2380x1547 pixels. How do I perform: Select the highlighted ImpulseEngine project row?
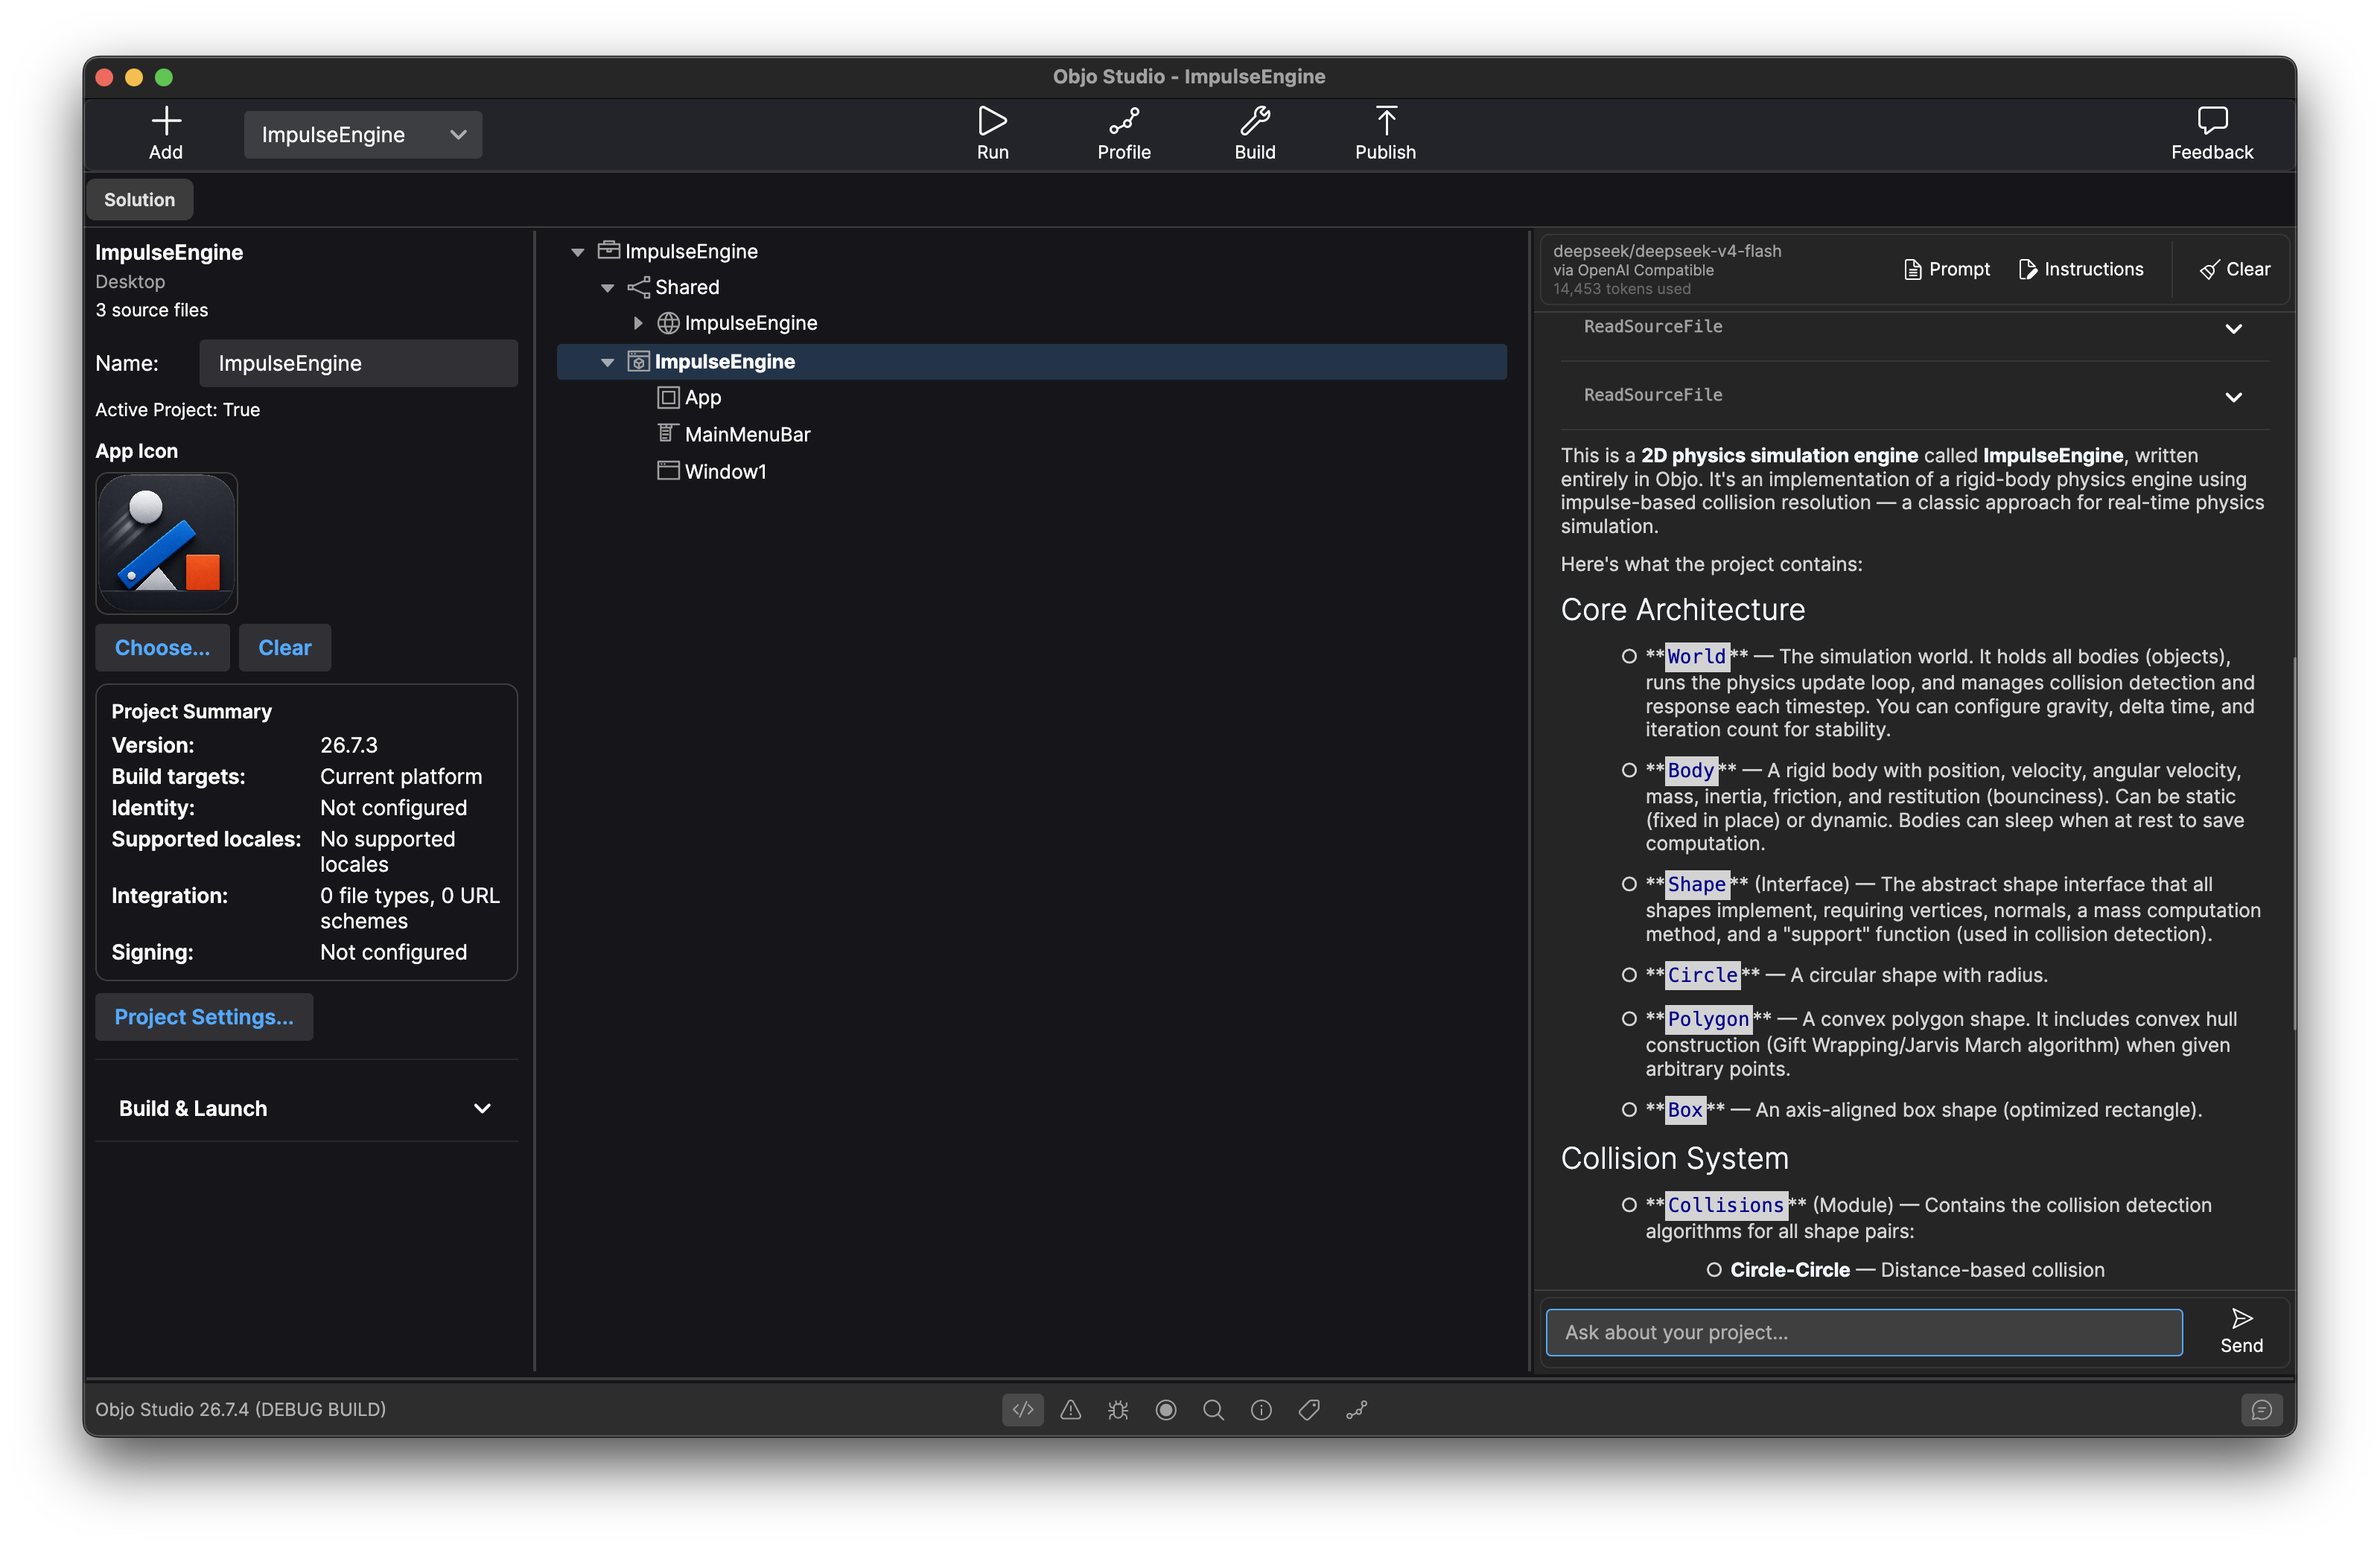point(1032,362)
